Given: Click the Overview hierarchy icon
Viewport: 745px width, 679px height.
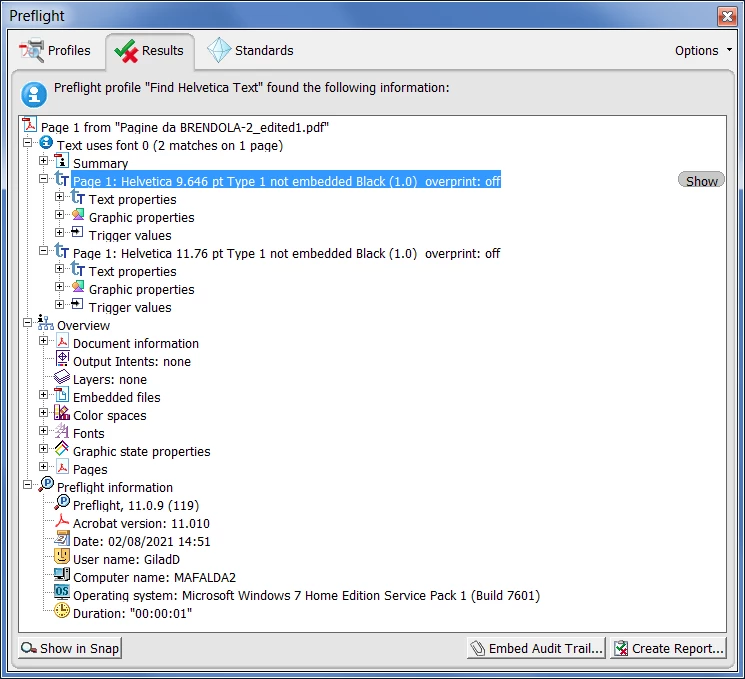Looking at the screenshot, I should [x=46, y=323].
